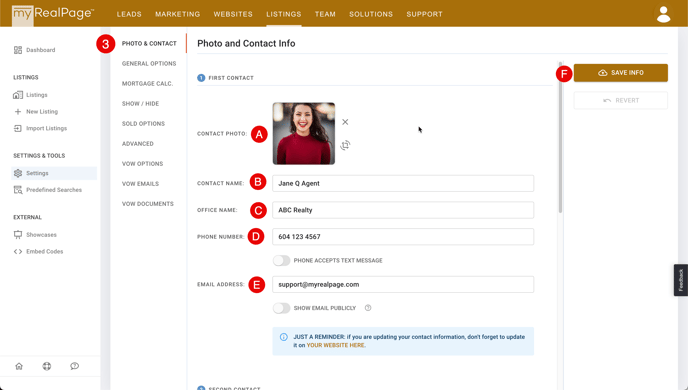The height and width of the screenshot is (390, 688).
Task: Open the Feedback side tab
Action: 681,280
